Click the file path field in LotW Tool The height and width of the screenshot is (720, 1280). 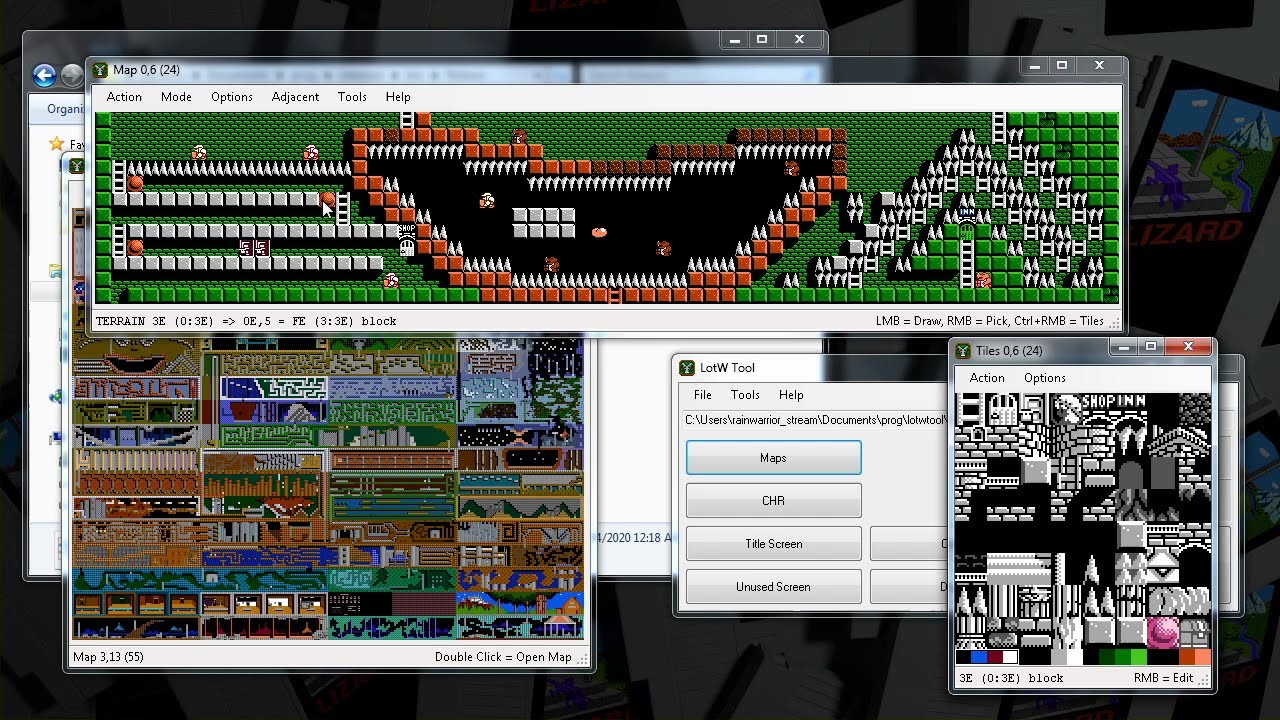tap(815, 420)
